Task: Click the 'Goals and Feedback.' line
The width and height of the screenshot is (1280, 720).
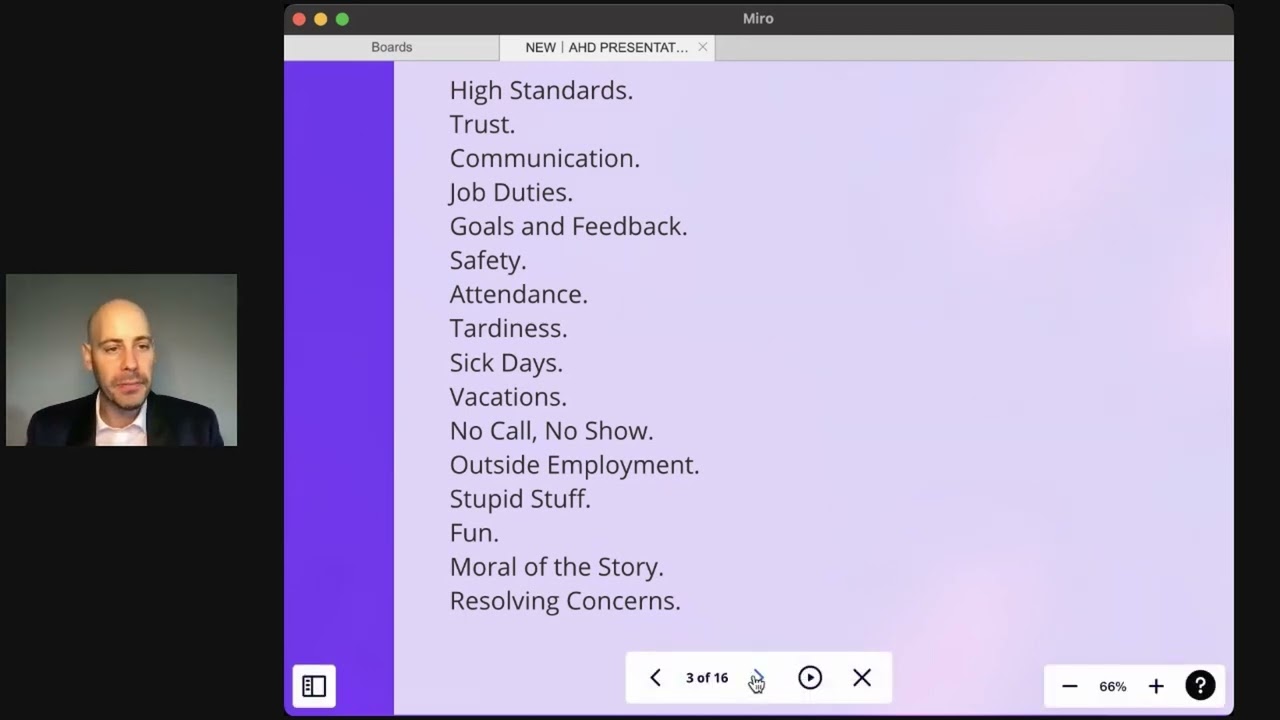Action: tap(568, 226)
